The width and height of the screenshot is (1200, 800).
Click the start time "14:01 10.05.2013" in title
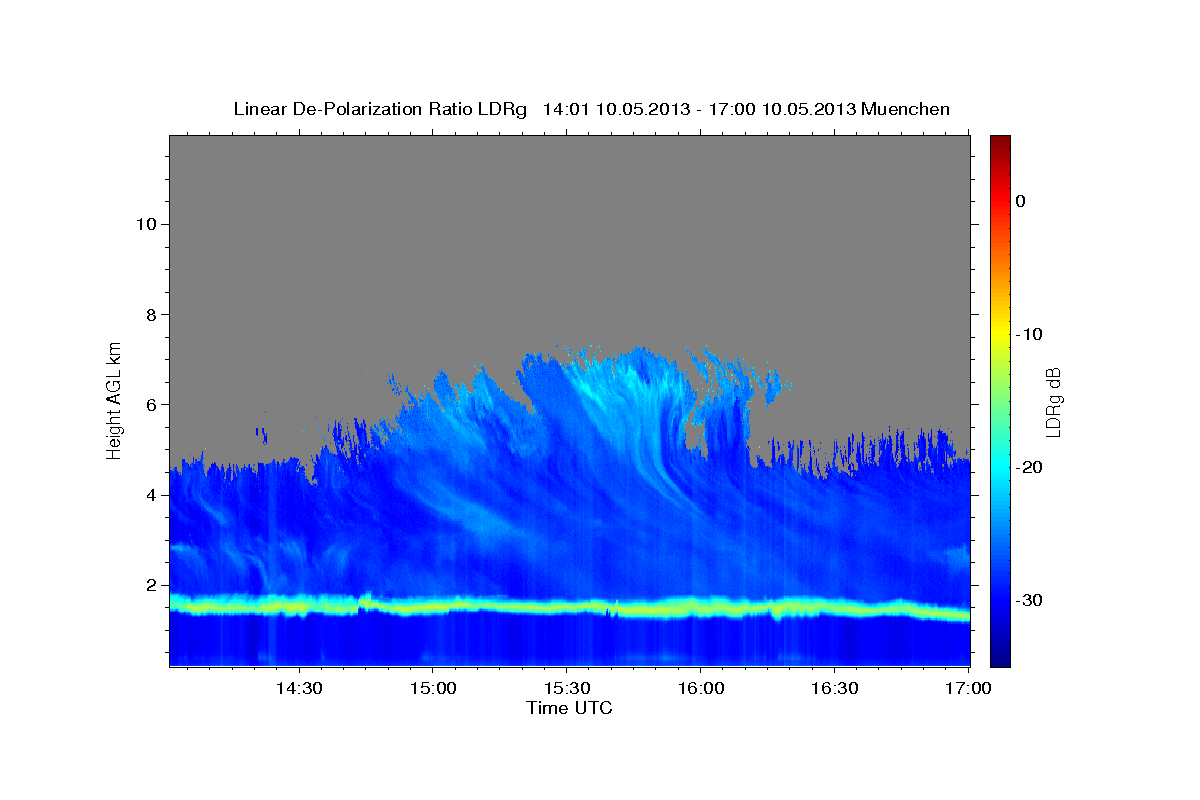[616, 109]
